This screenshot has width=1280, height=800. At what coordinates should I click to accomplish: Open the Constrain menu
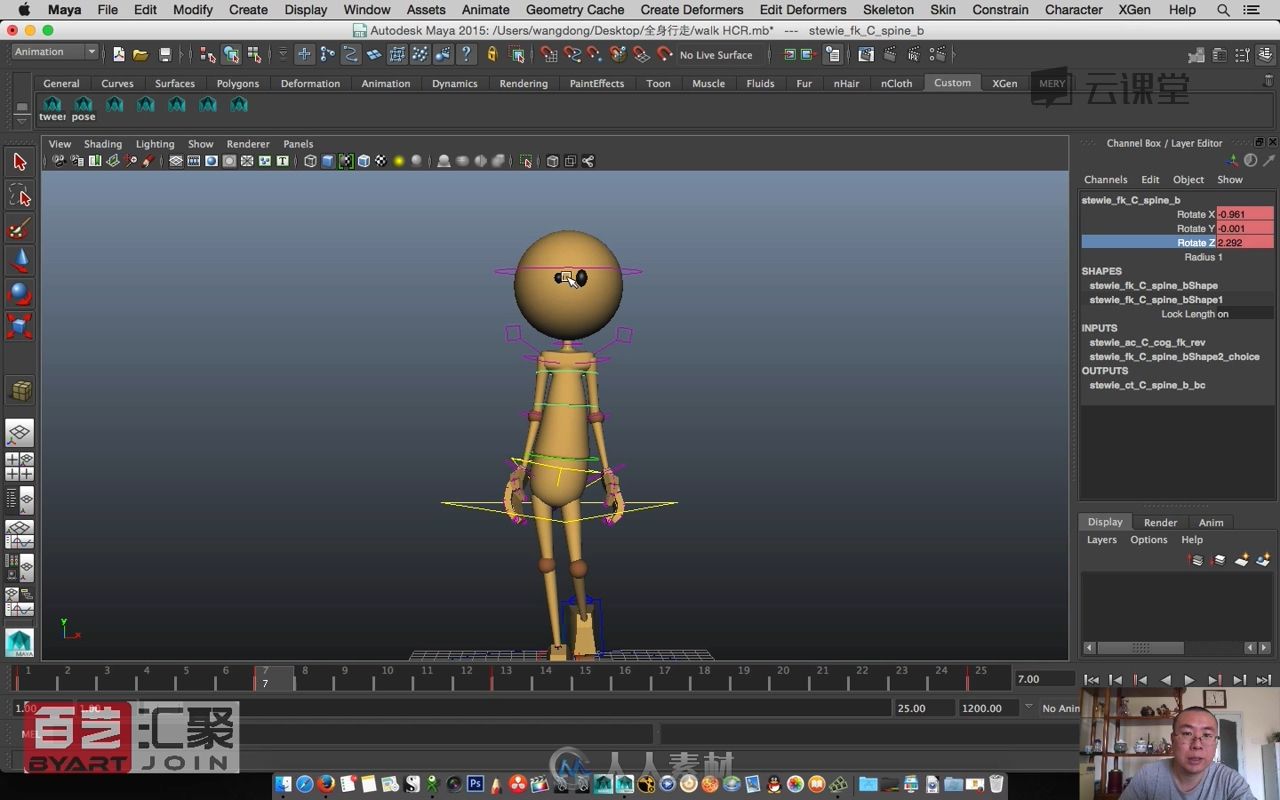coord(1000,9)
